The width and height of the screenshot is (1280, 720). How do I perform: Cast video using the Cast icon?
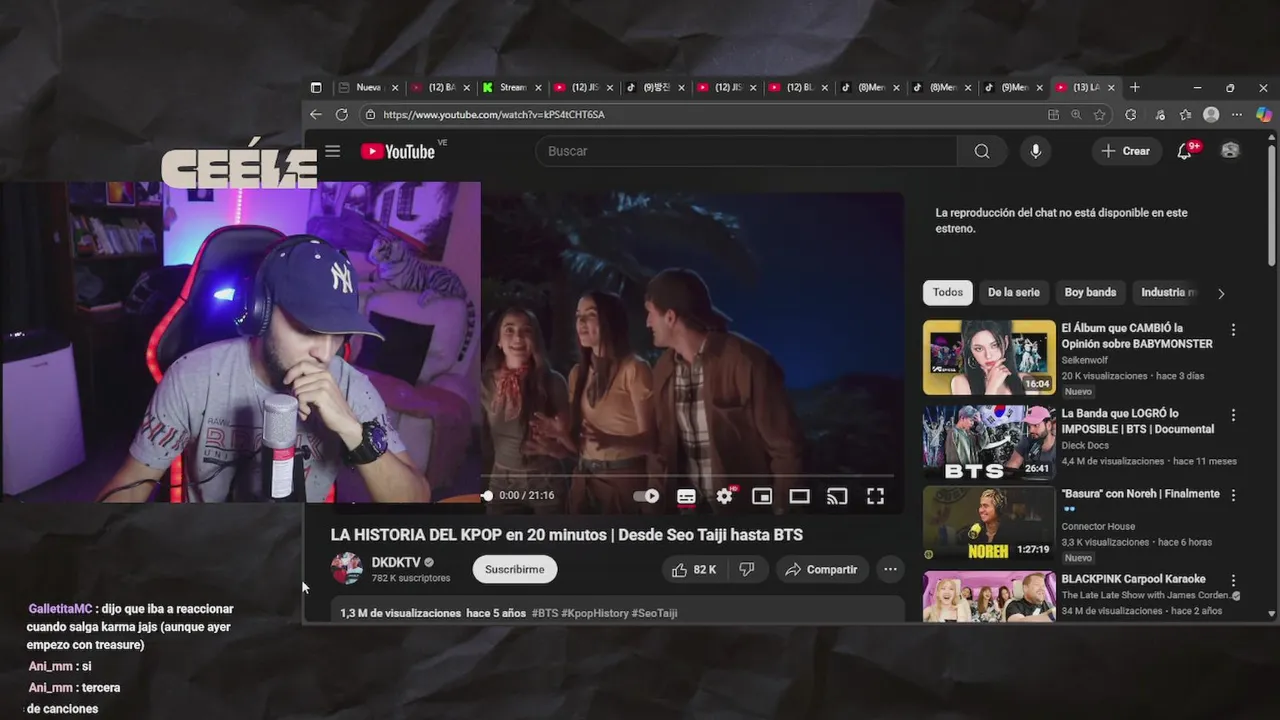coord(837,496)
